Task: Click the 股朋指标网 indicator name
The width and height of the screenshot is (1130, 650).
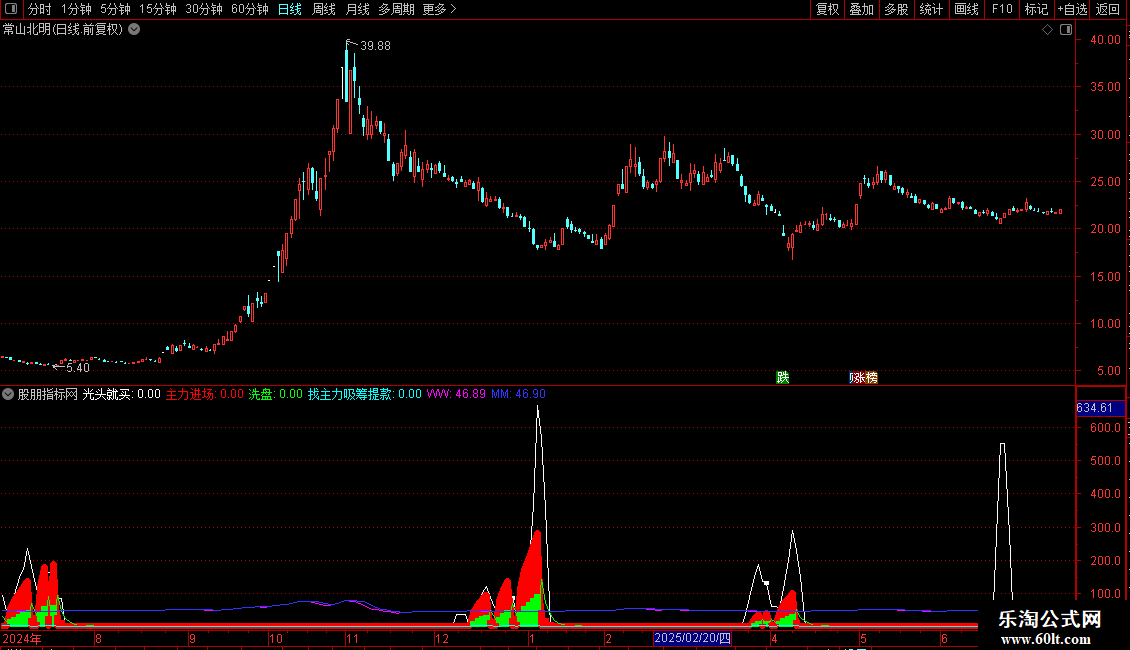Action: pos(48,394)
